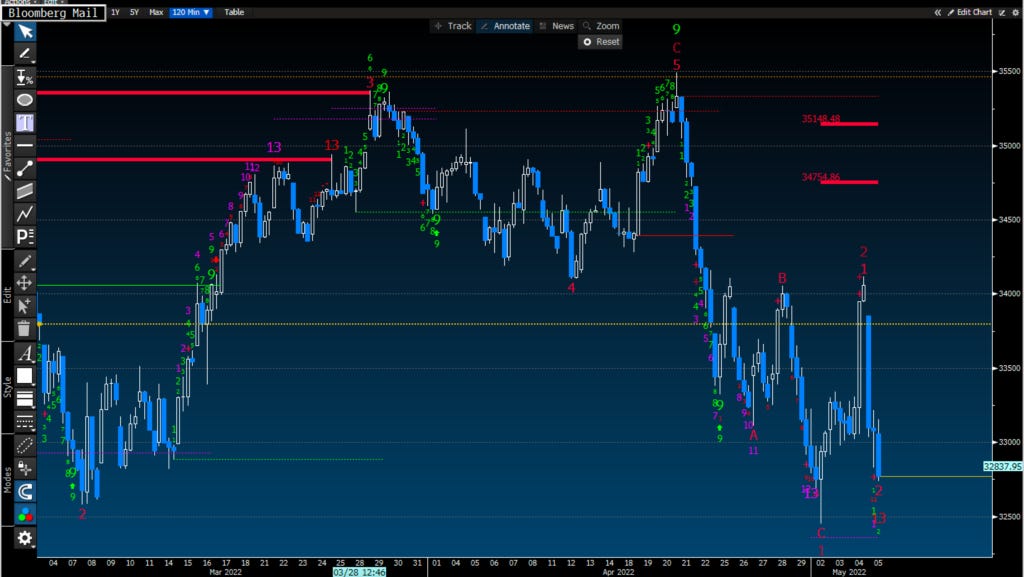Open the white fill color swatch

(25, 376)
